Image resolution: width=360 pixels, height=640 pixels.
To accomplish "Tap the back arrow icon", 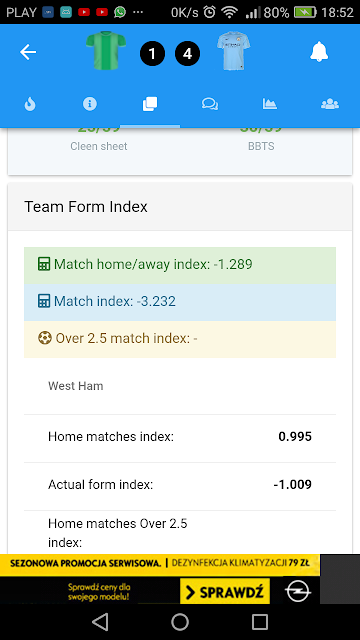I will pos(28,52).
